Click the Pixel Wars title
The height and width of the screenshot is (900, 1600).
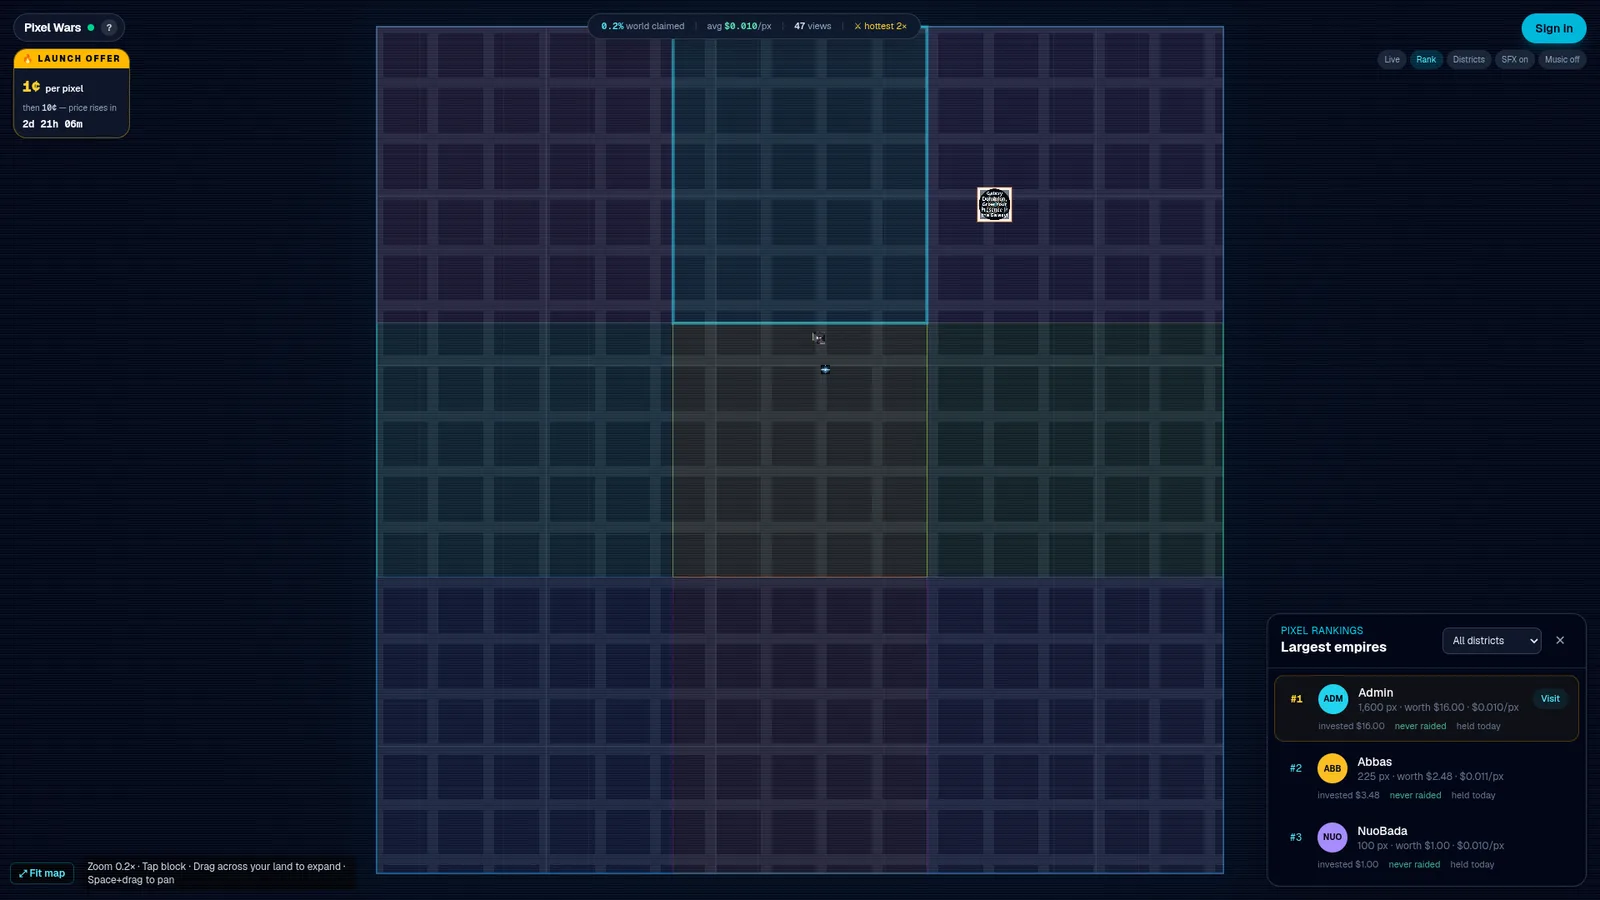pos(52,28)
